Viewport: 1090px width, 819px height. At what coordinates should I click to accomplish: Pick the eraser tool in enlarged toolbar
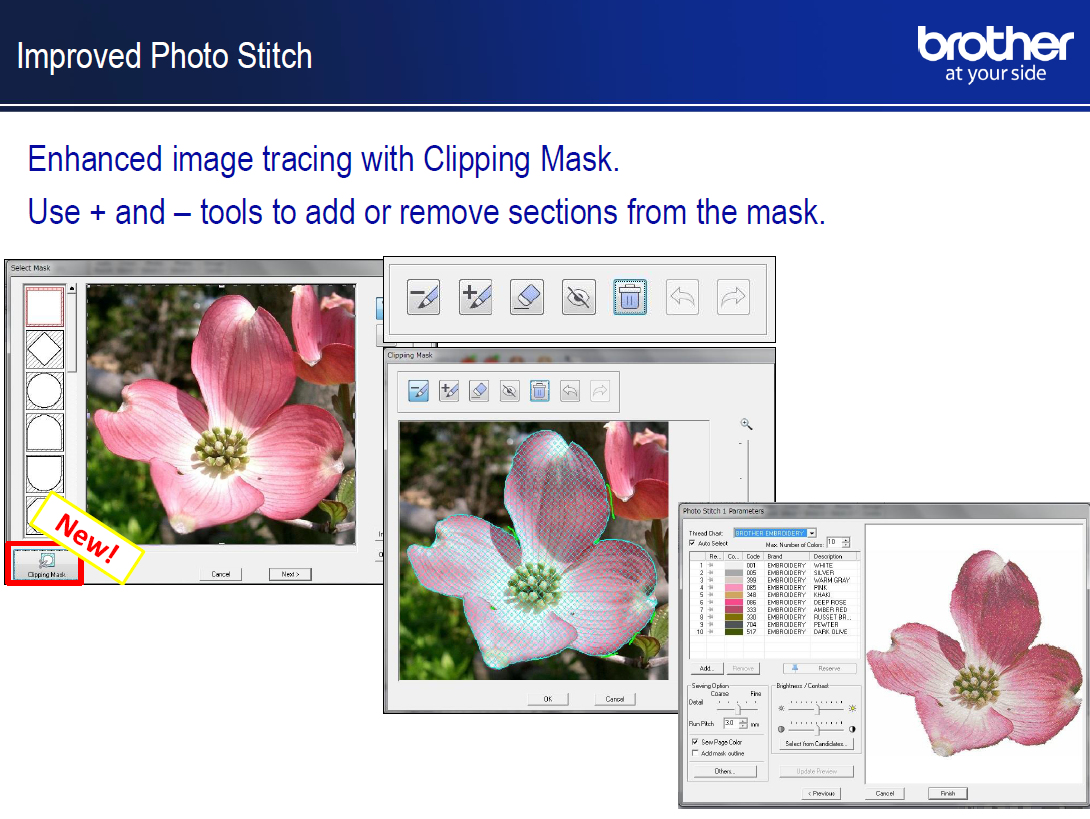click(x=527, y=297)
